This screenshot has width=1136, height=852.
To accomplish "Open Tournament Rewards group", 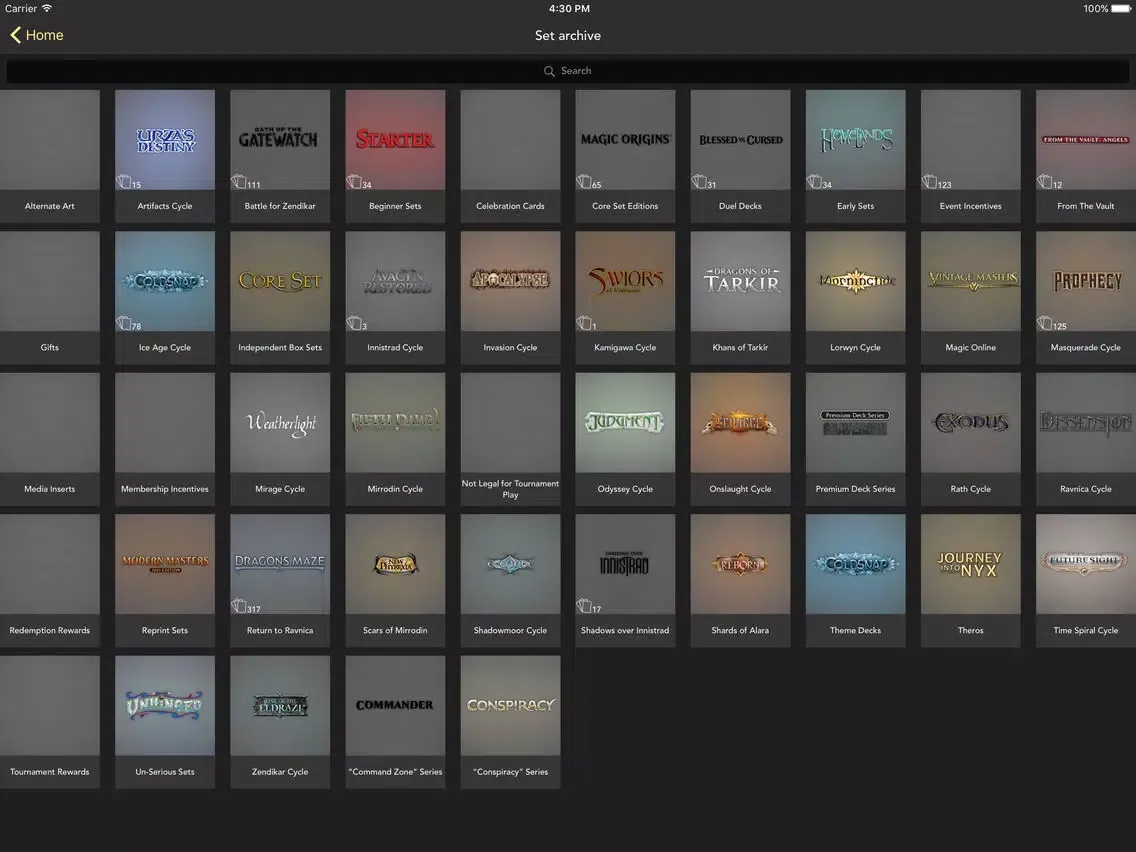I will pos(49,722).
